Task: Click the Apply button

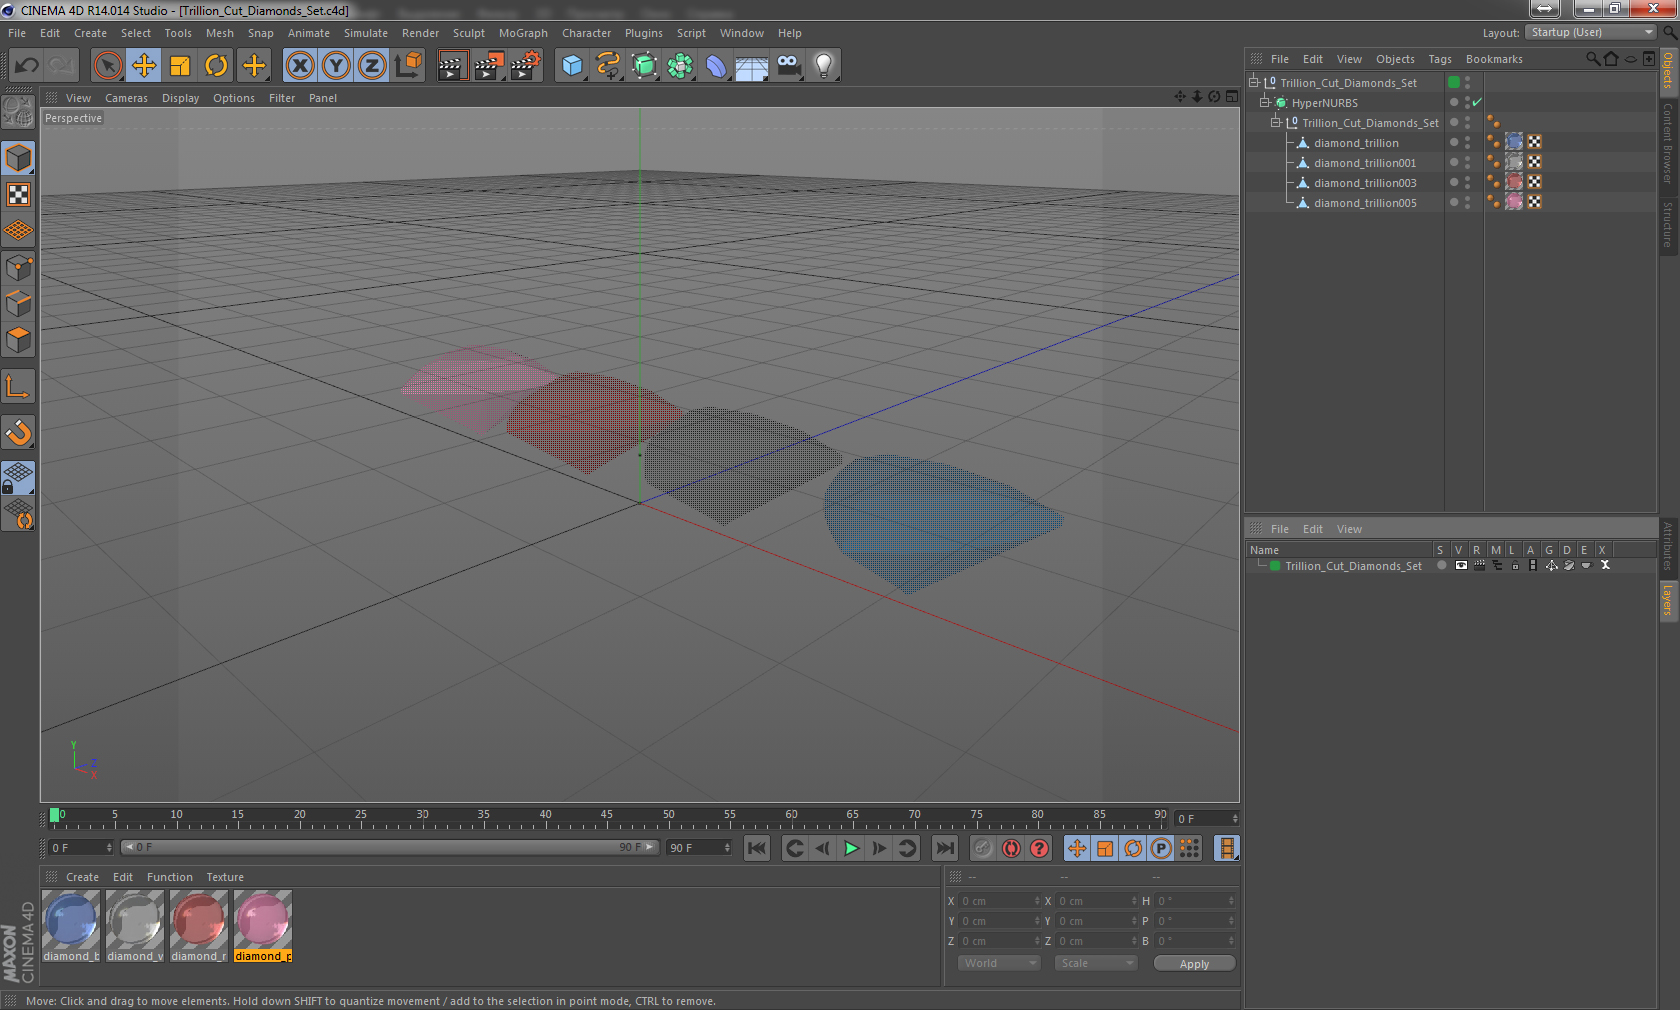Action: click(x=1194, y=964)
